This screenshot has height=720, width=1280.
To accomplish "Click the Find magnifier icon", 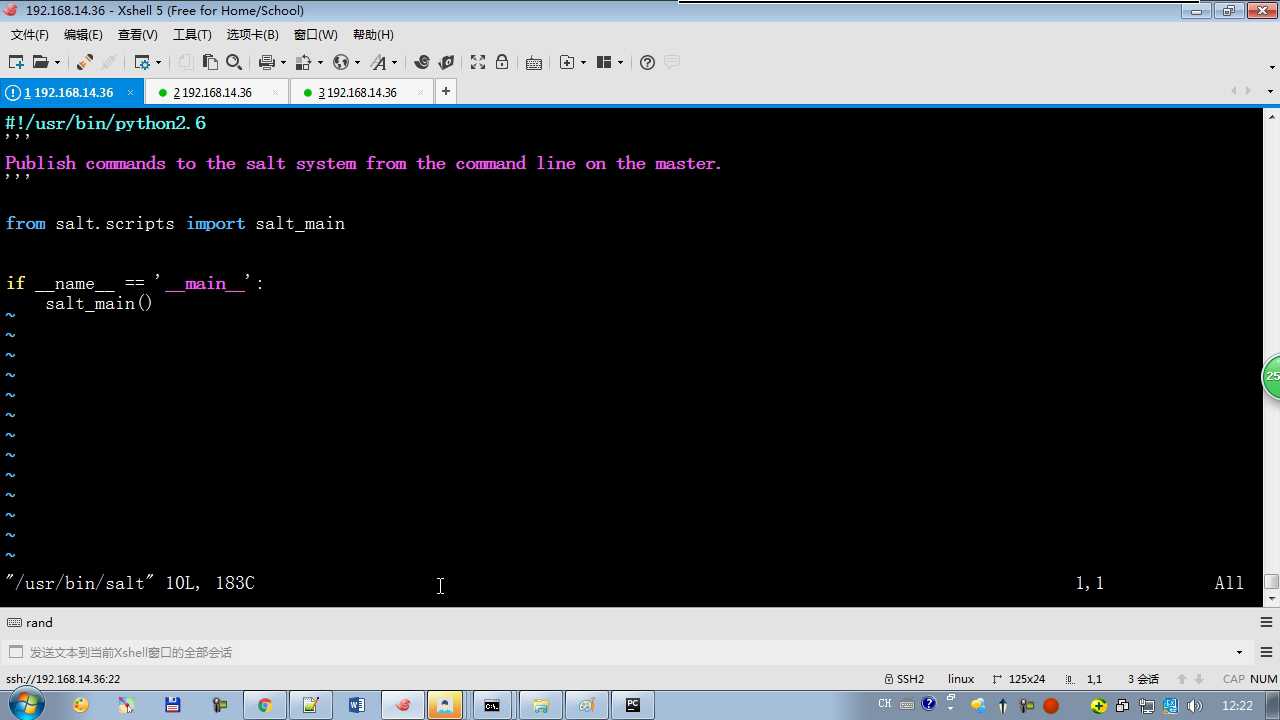I will [x=234, y=62].
